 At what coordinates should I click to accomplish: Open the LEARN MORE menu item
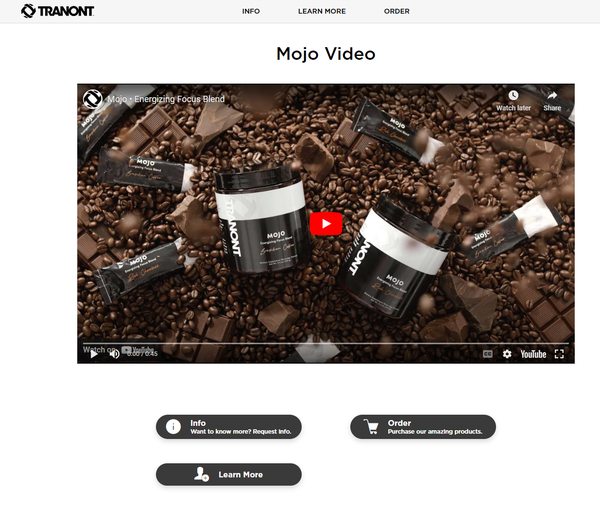click(322, 11)
